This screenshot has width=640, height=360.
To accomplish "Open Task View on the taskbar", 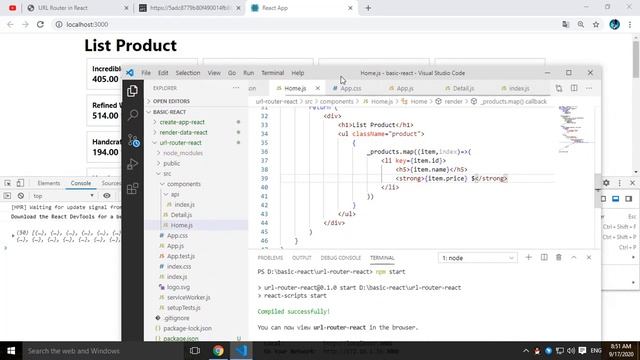I will (195, 351).
